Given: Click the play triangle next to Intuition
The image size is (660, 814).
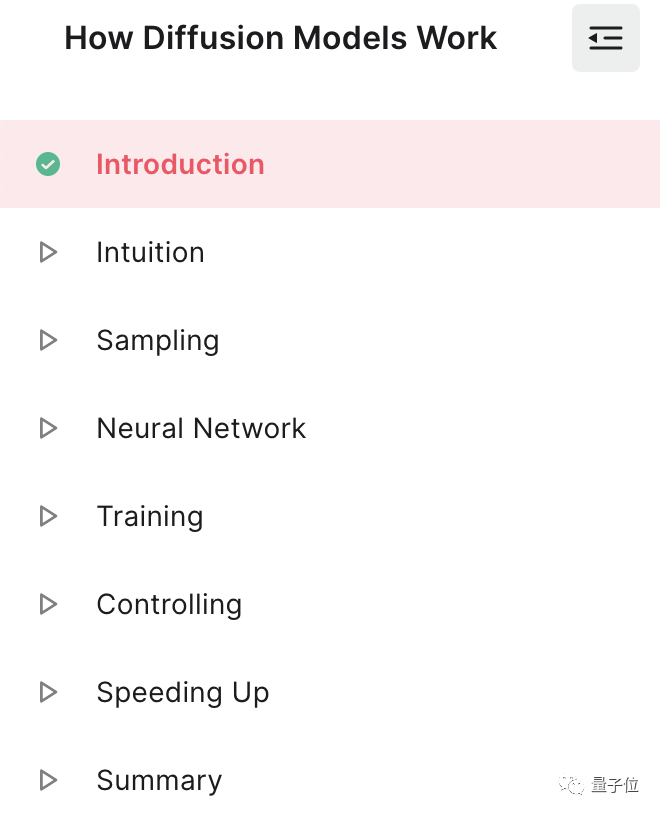Looking at the screenshot, I should coord(47,252).
